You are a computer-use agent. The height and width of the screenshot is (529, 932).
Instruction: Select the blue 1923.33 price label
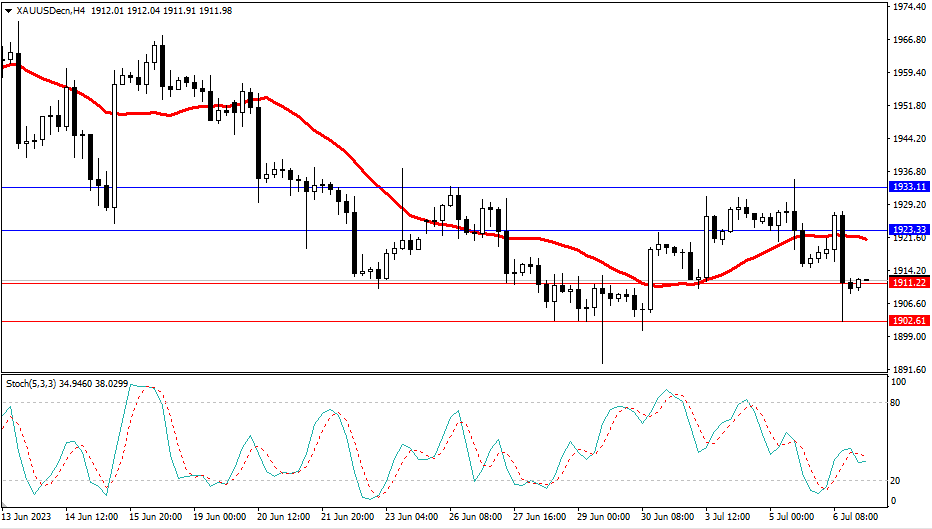pyautogui.click(x=909, y=230)
